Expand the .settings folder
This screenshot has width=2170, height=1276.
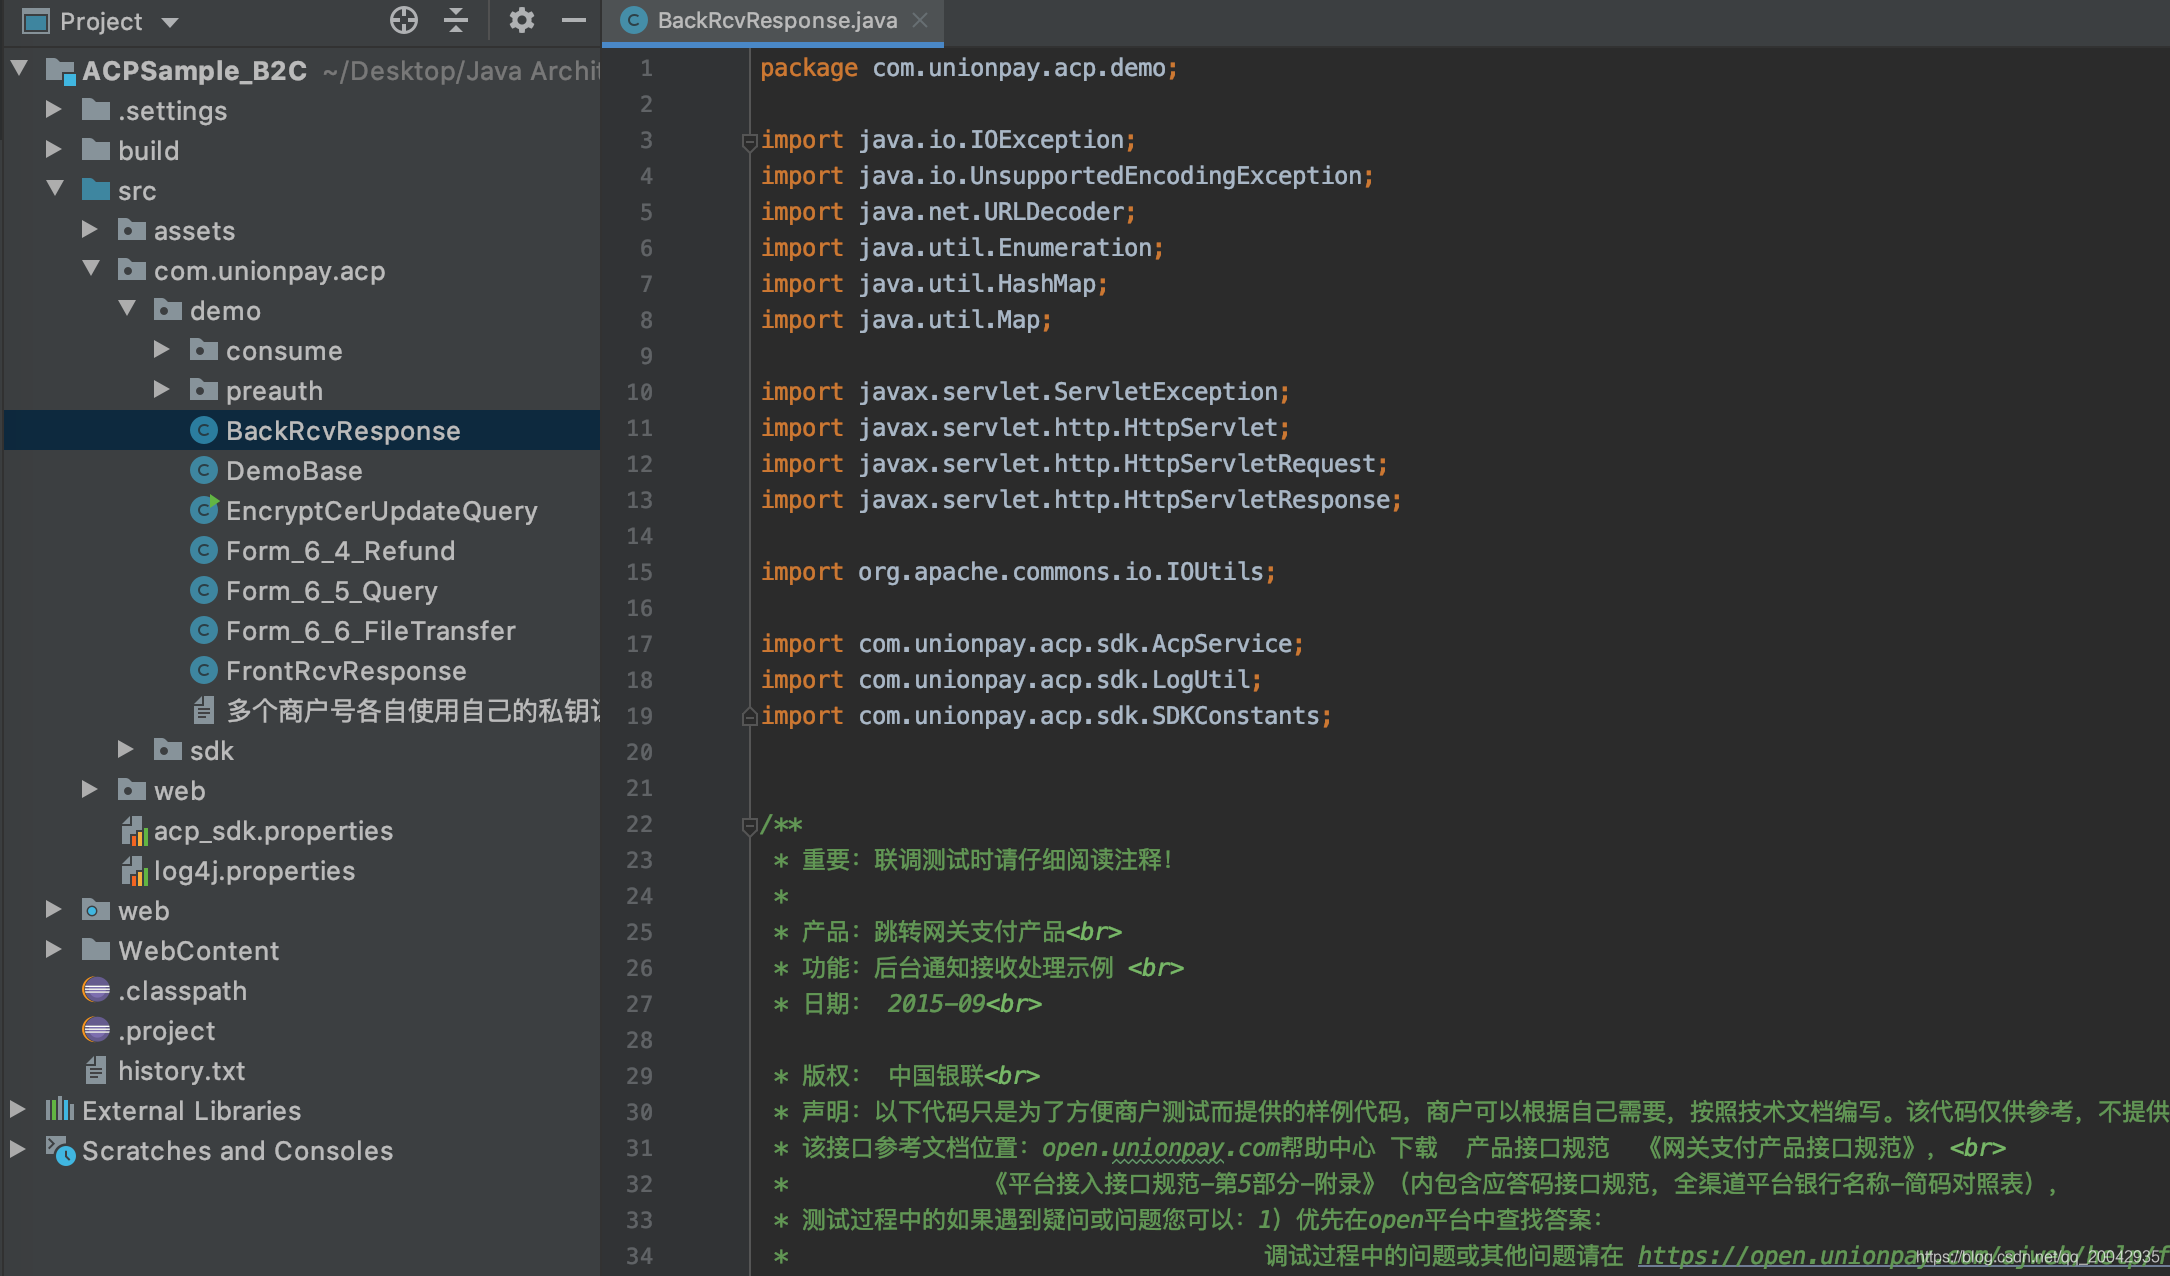(54, 110)
